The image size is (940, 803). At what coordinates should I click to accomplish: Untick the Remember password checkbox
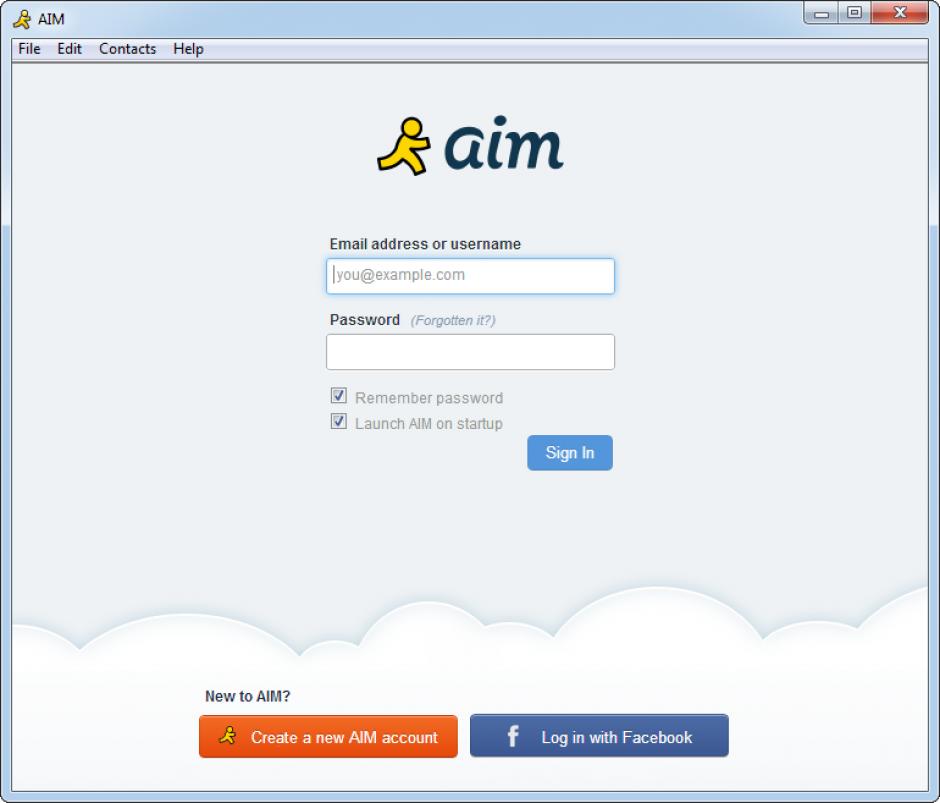point(339,396)
